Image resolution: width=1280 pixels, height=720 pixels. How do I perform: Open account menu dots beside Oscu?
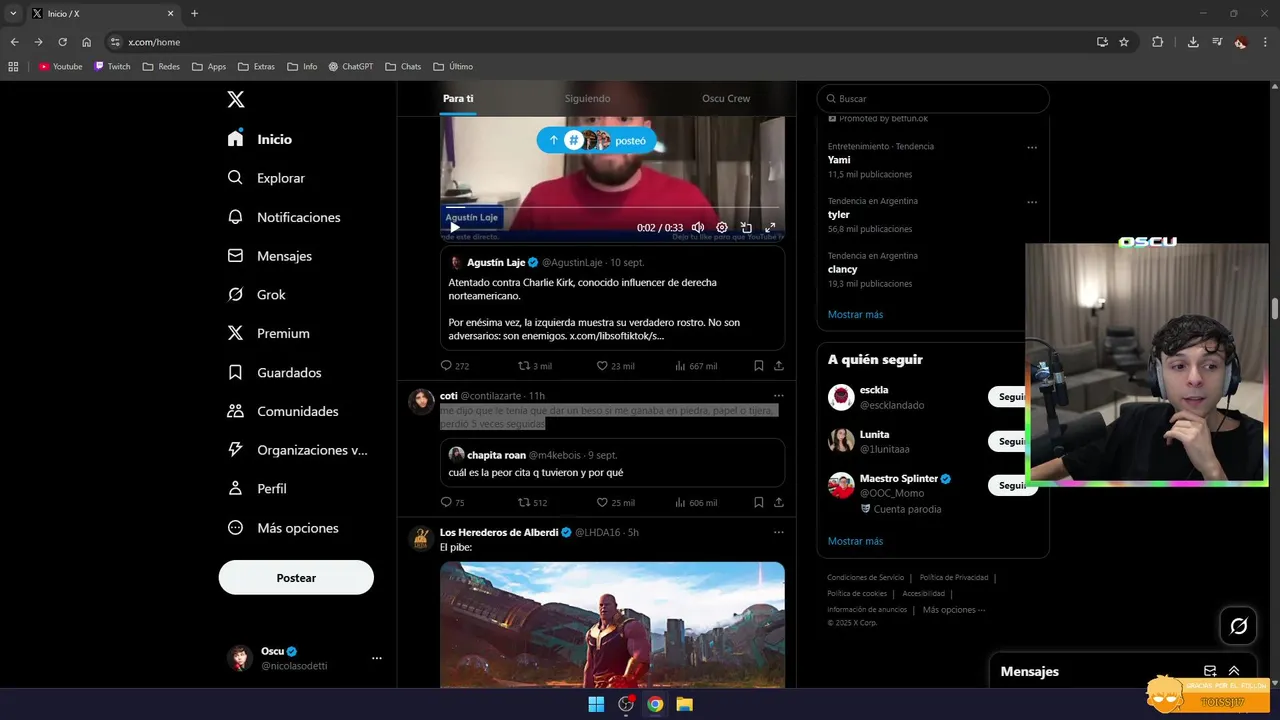[377, 658]
